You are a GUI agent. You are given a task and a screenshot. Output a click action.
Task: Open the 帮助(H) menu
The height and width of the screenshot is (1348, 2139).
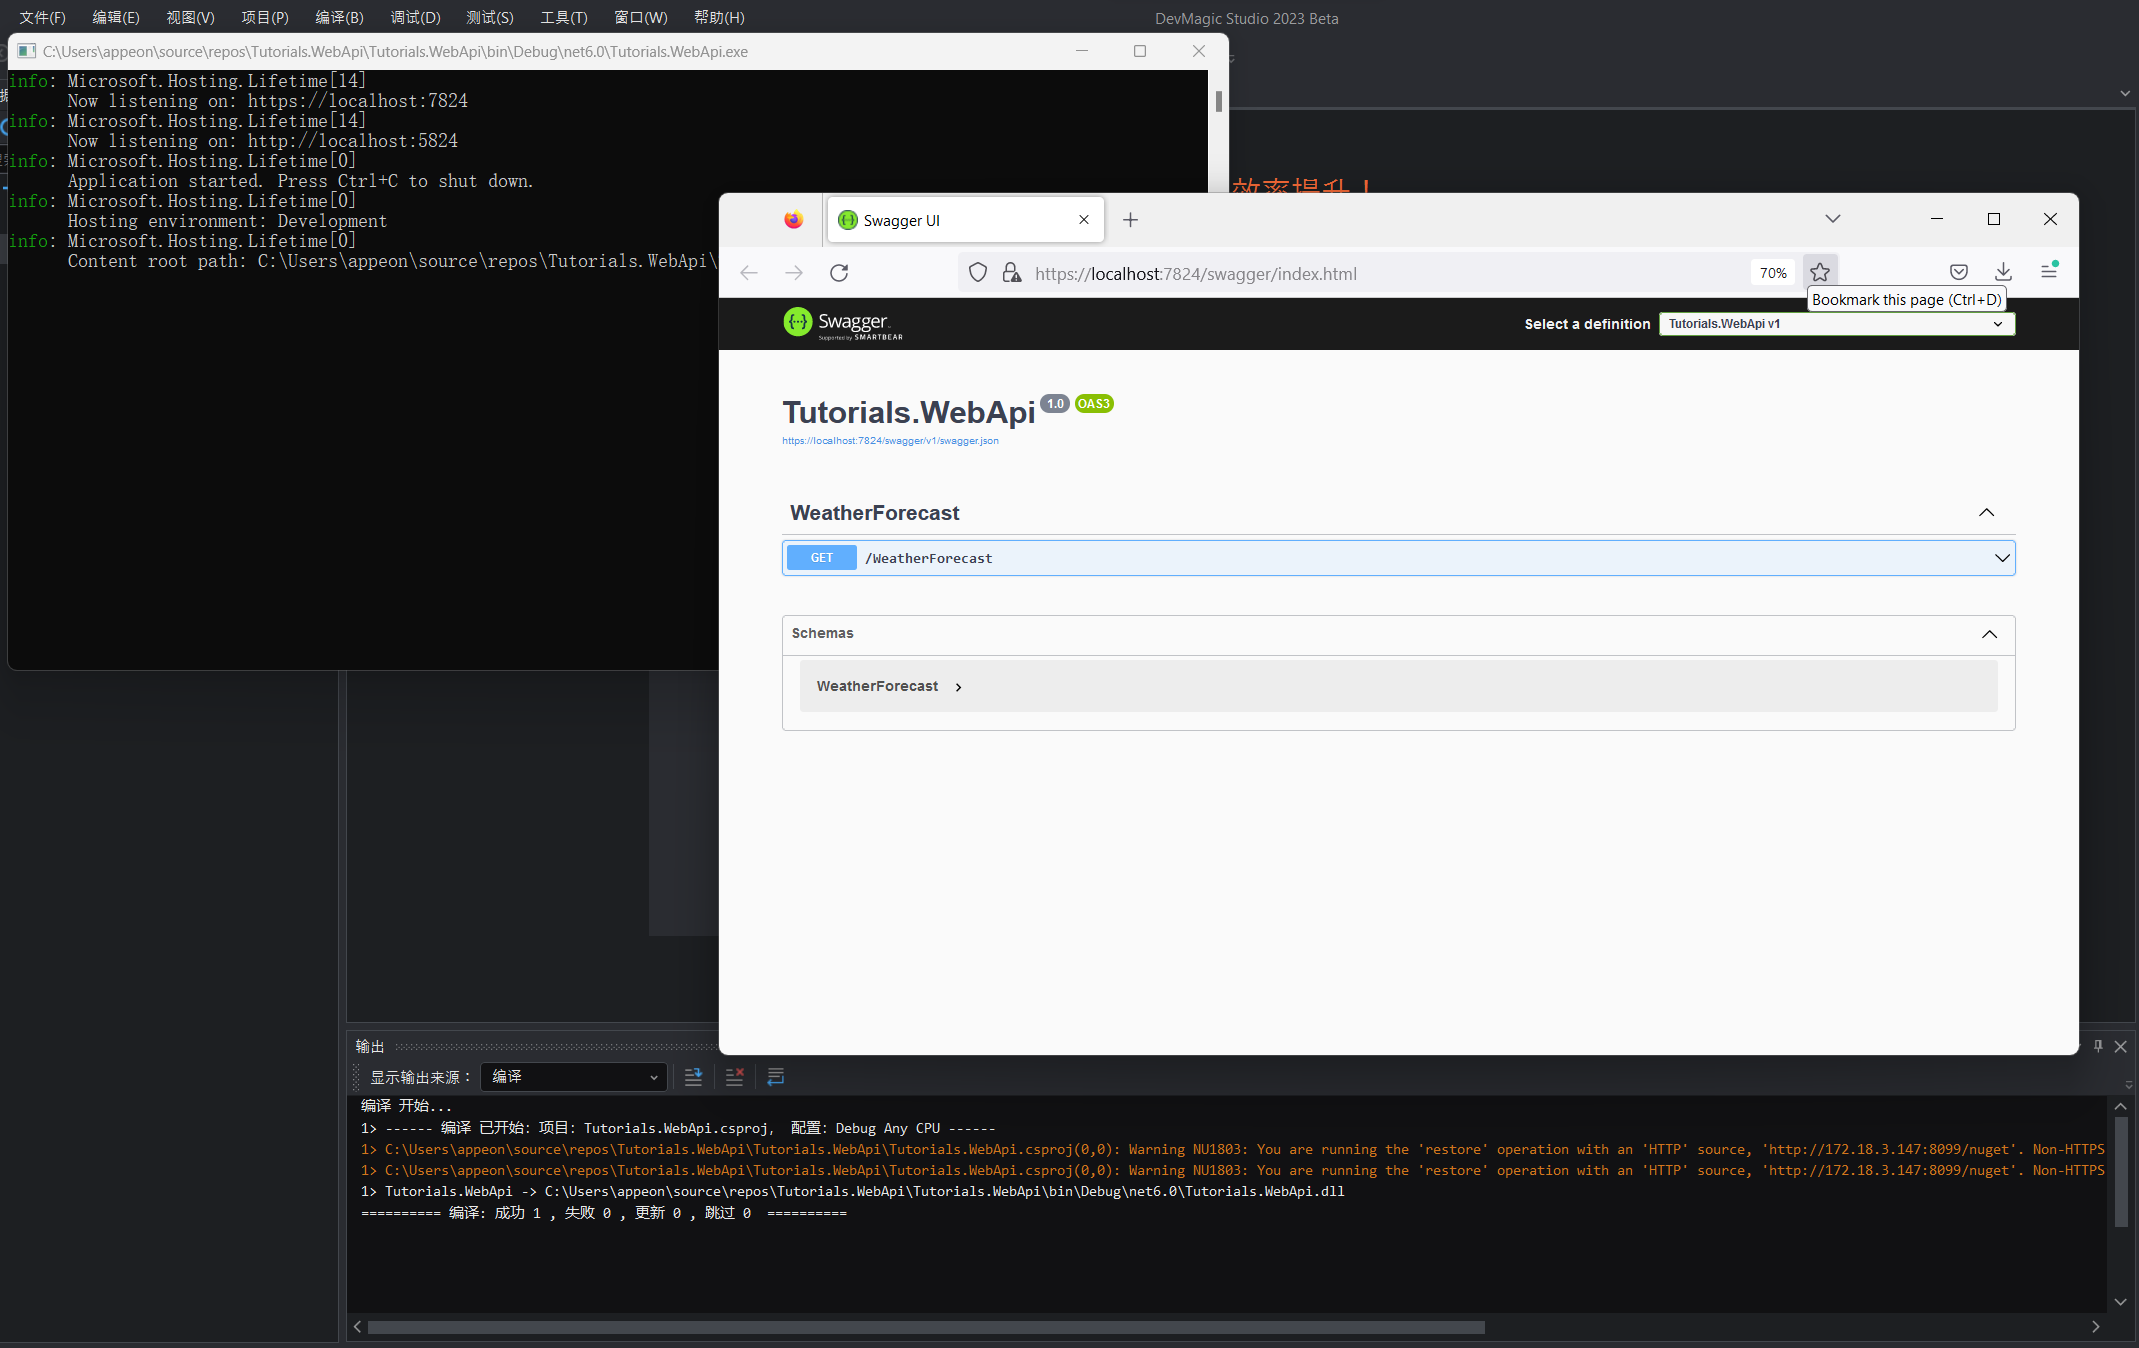(719, 18)
